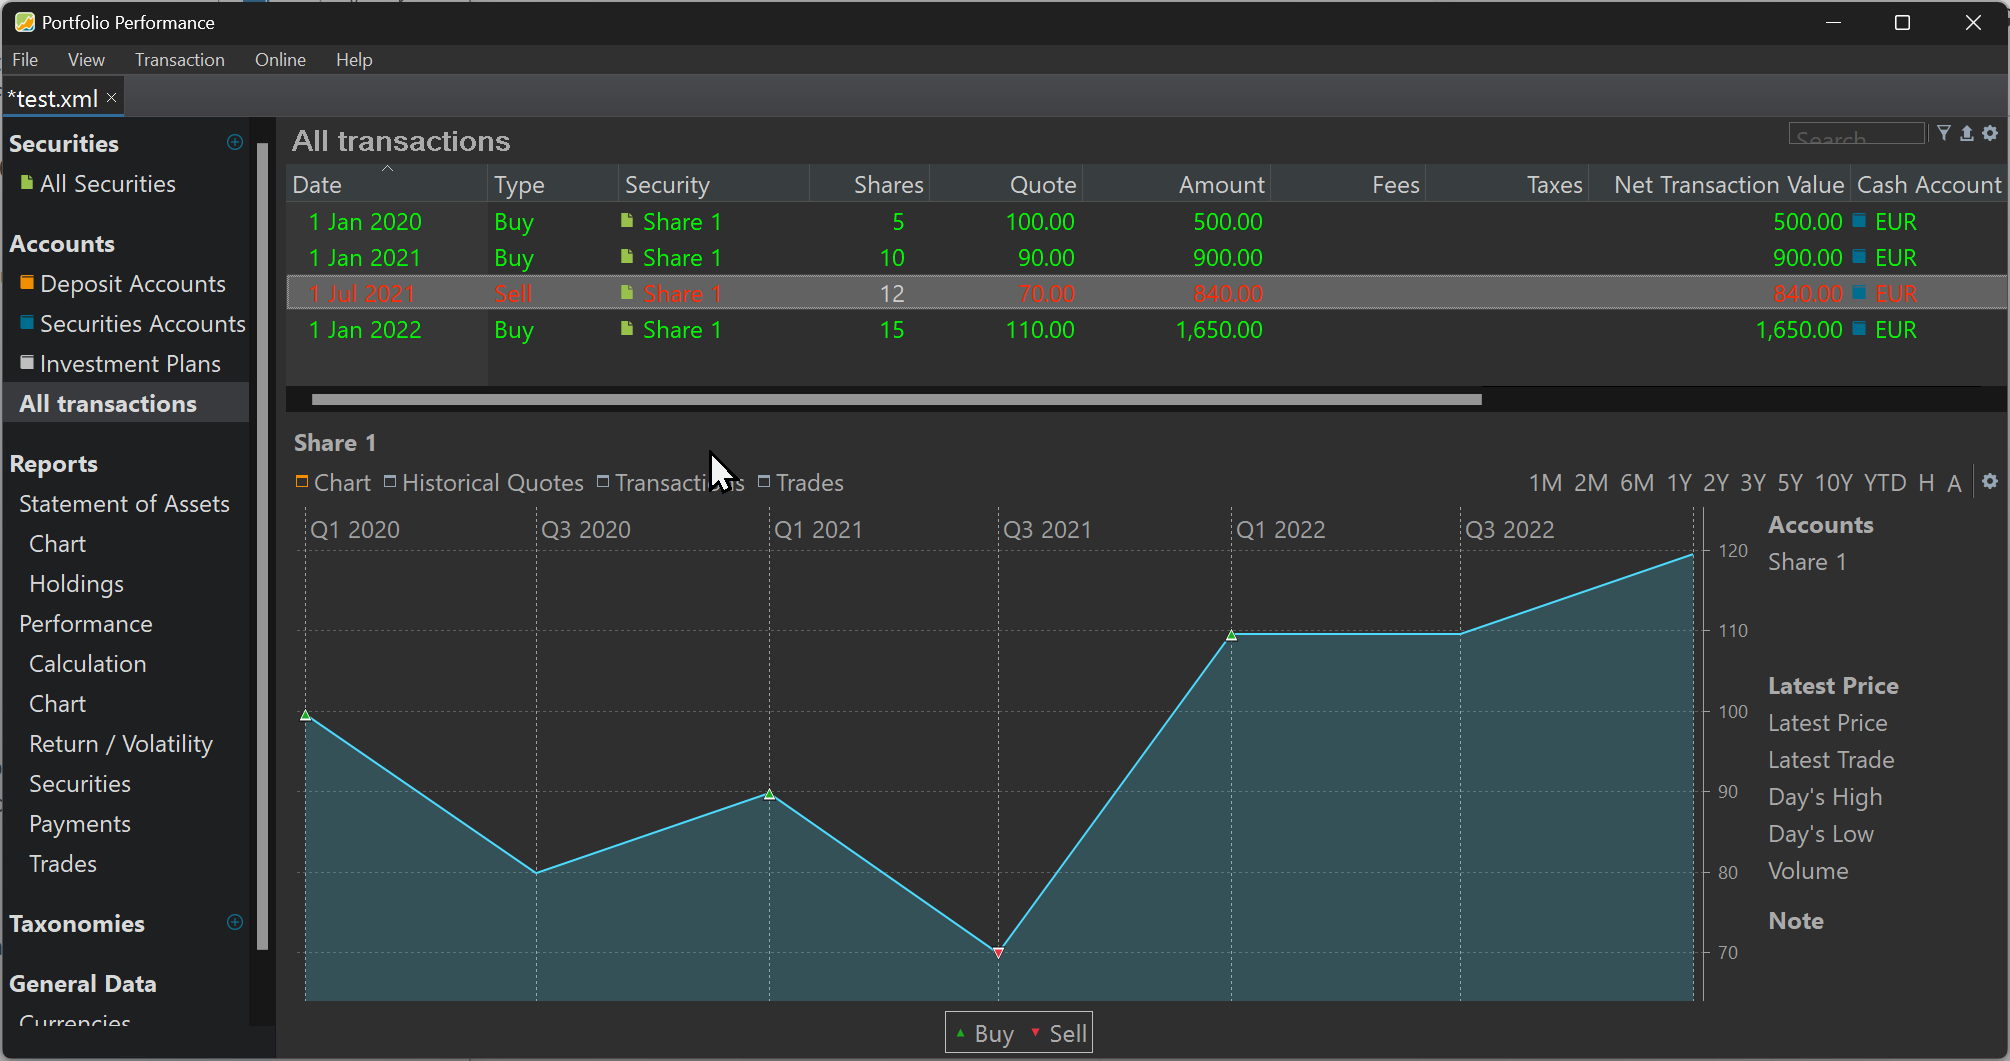The width and height of the screenshot is (2010, 1061).
Task: Switch to the Transactions tab below table
Action: click(671, 483)
